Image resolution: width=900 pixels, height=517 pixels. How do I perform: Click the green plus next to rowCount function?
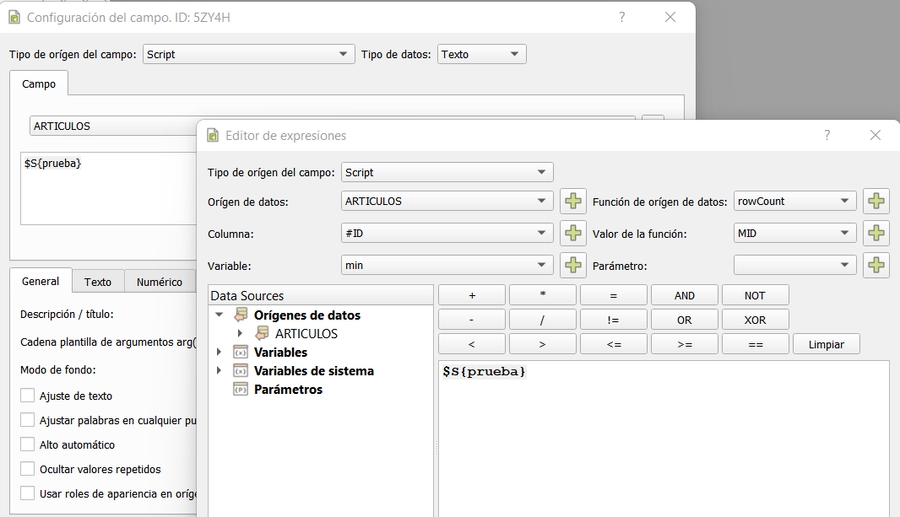(x=876, y=201)
